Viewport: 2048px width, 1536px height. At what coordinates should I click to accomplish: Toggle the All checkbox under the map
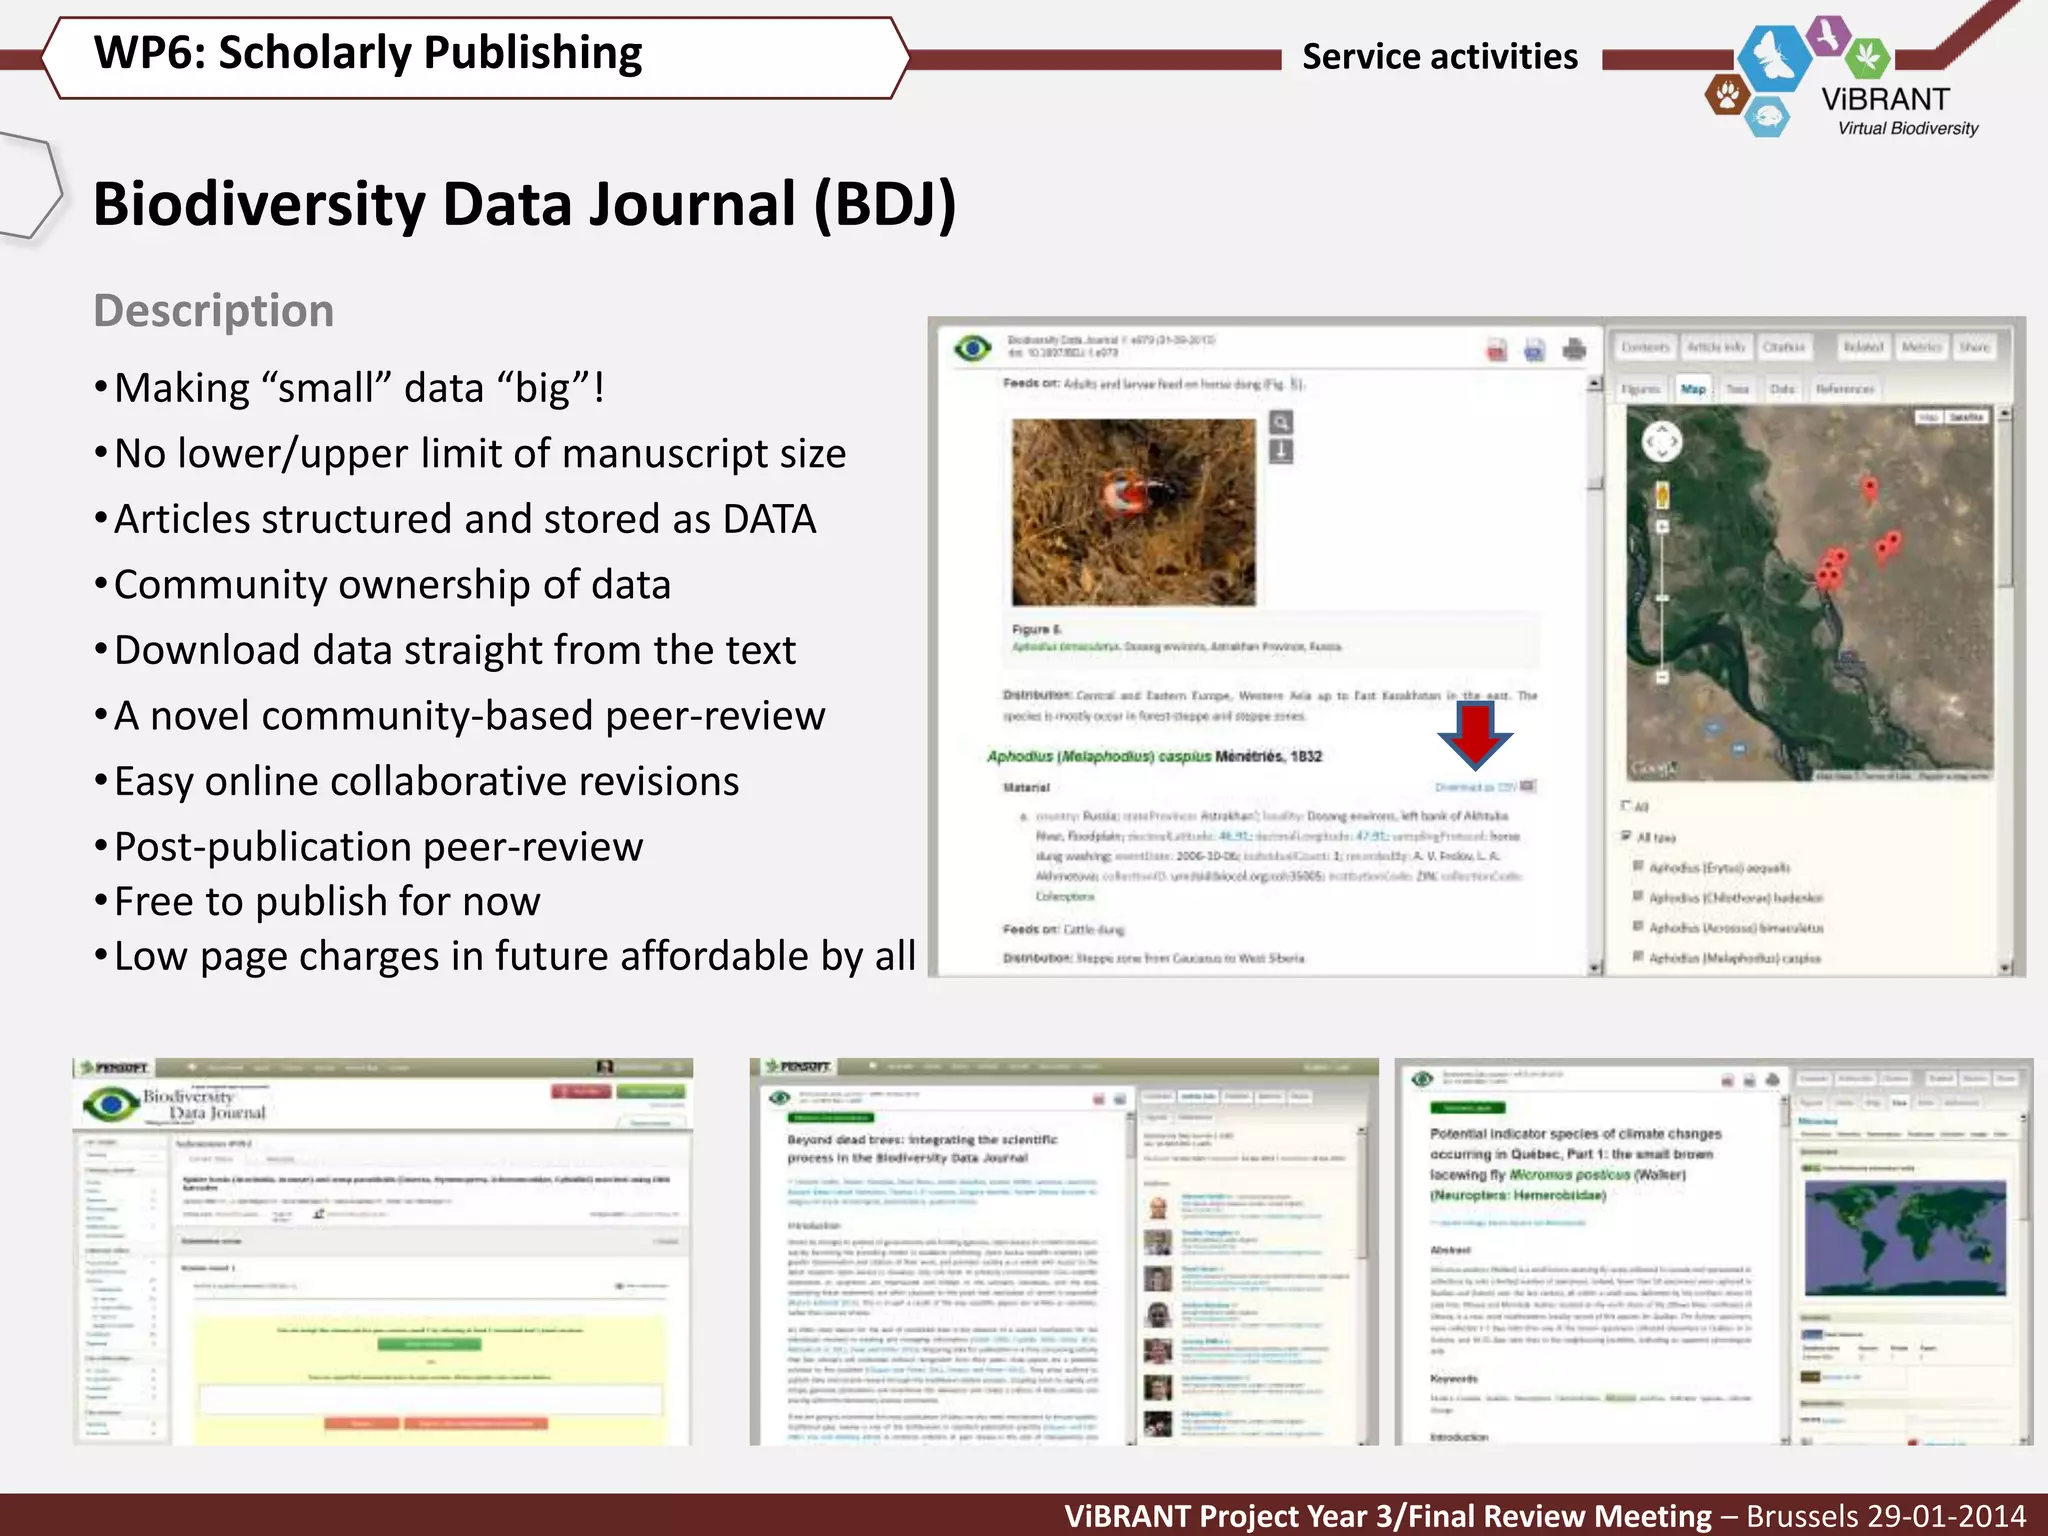1626,805
